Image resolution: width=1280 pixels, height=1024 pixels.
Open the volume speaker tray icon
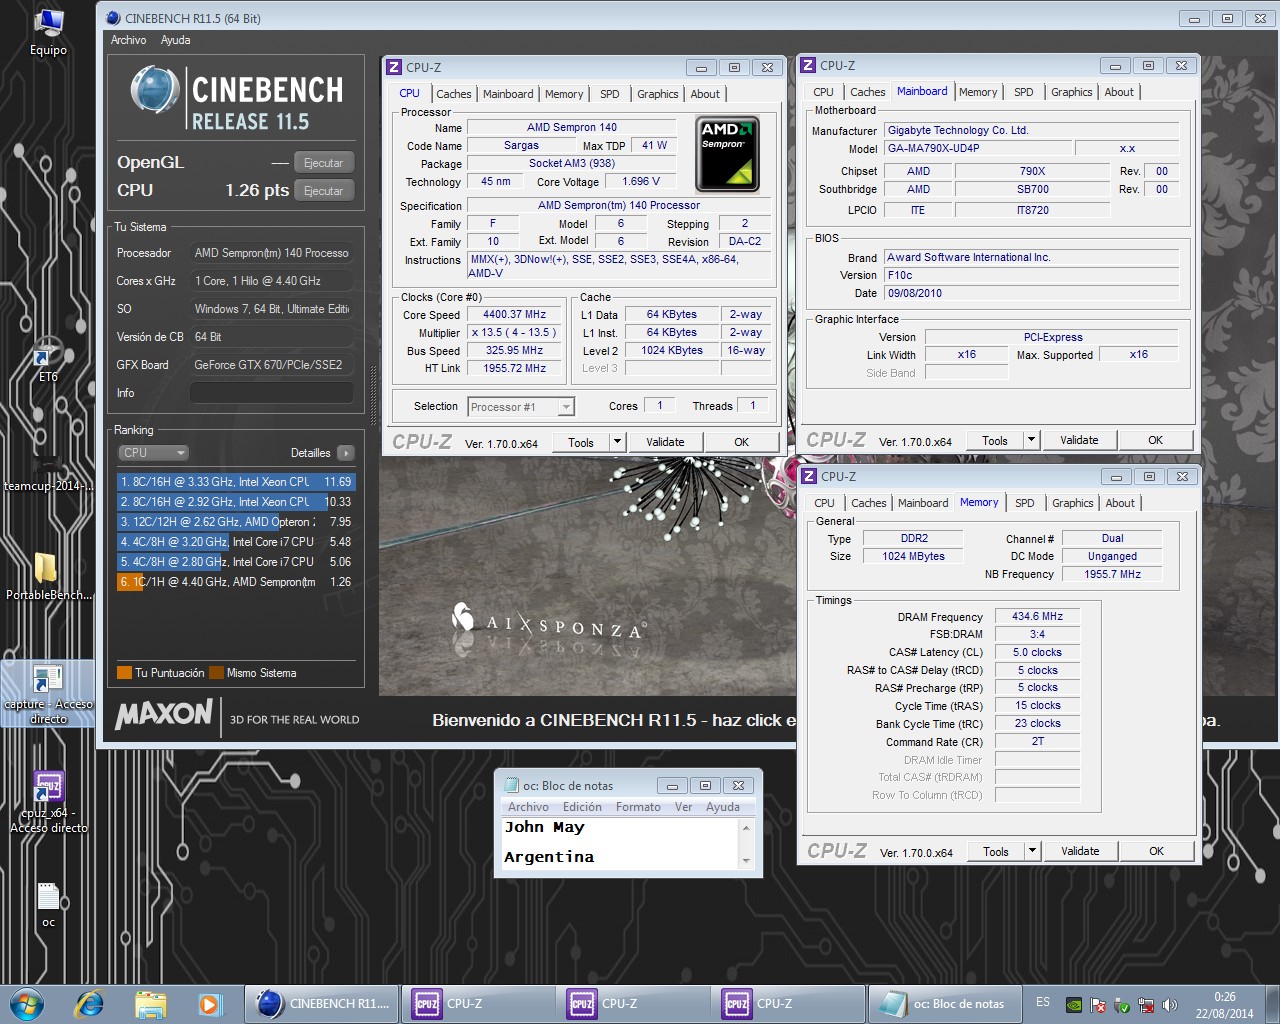click(x=1170, y=1005)
